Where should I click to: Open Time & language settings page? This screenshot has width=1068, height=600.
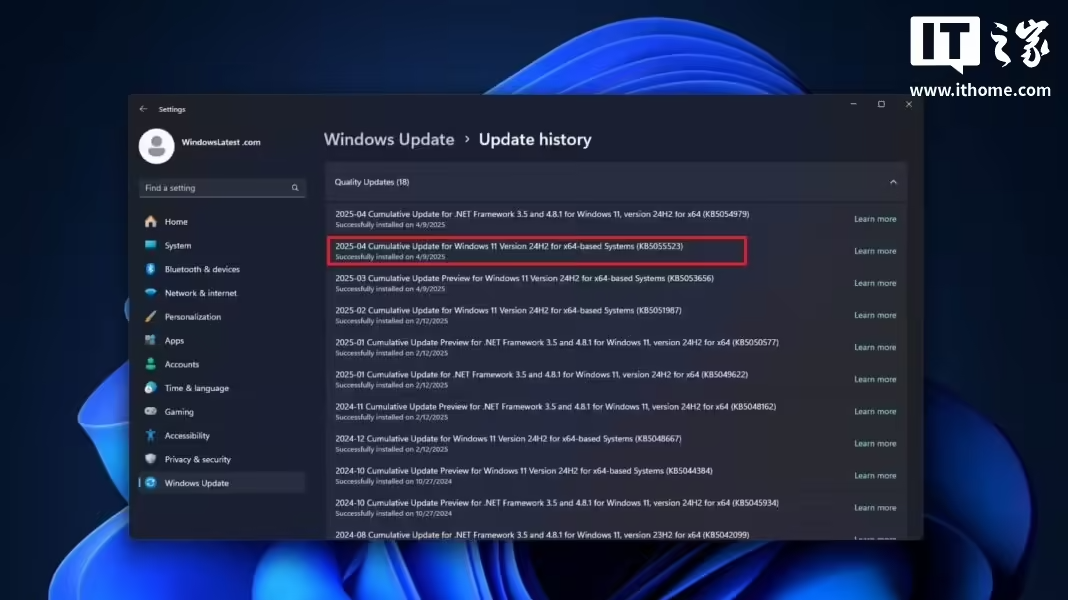click(197, 388)
